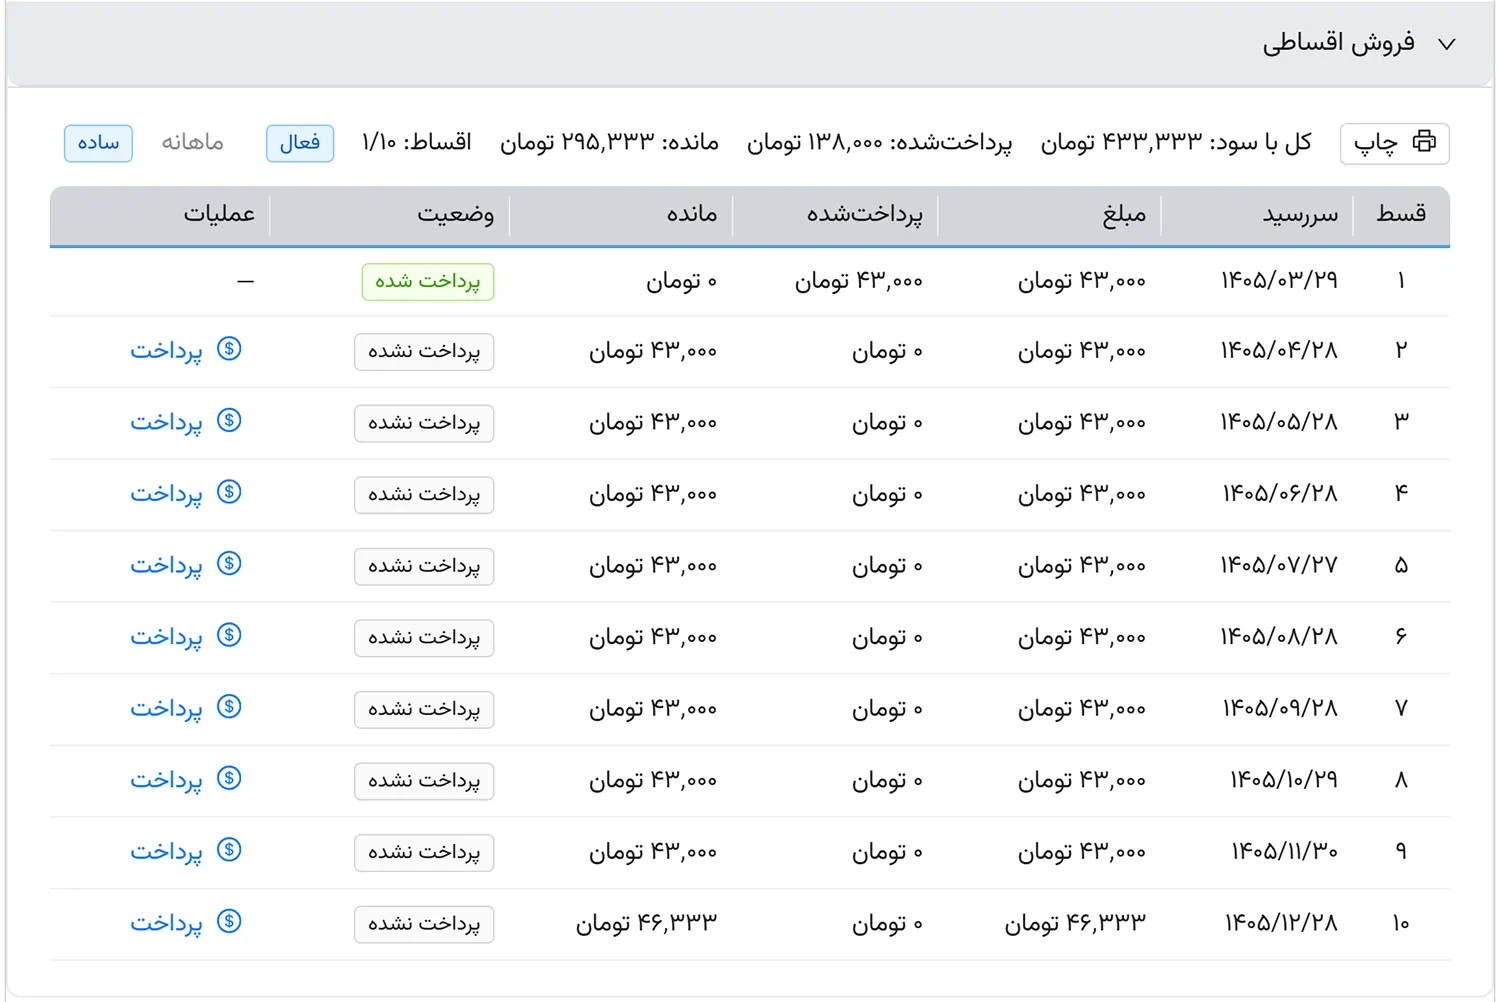Click the dollar icon for installment 8
1500x1002 pixels.
coord(229,778)
